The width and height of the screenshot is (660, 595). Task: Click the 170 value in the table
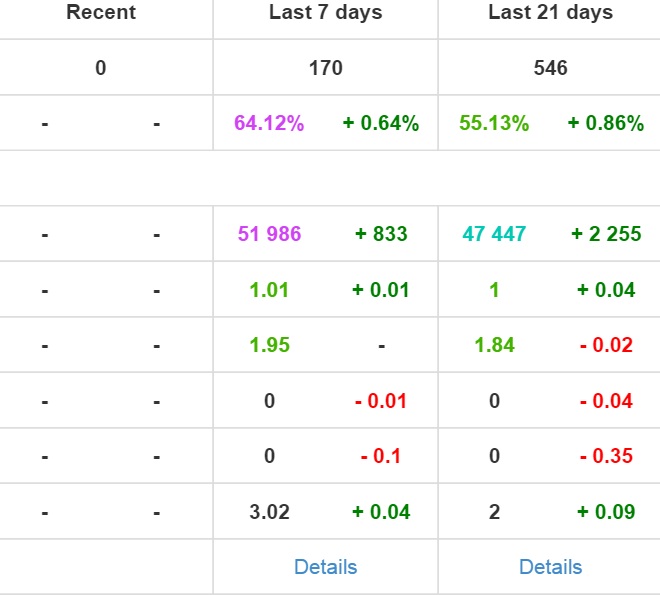click(x=325, y=68)
